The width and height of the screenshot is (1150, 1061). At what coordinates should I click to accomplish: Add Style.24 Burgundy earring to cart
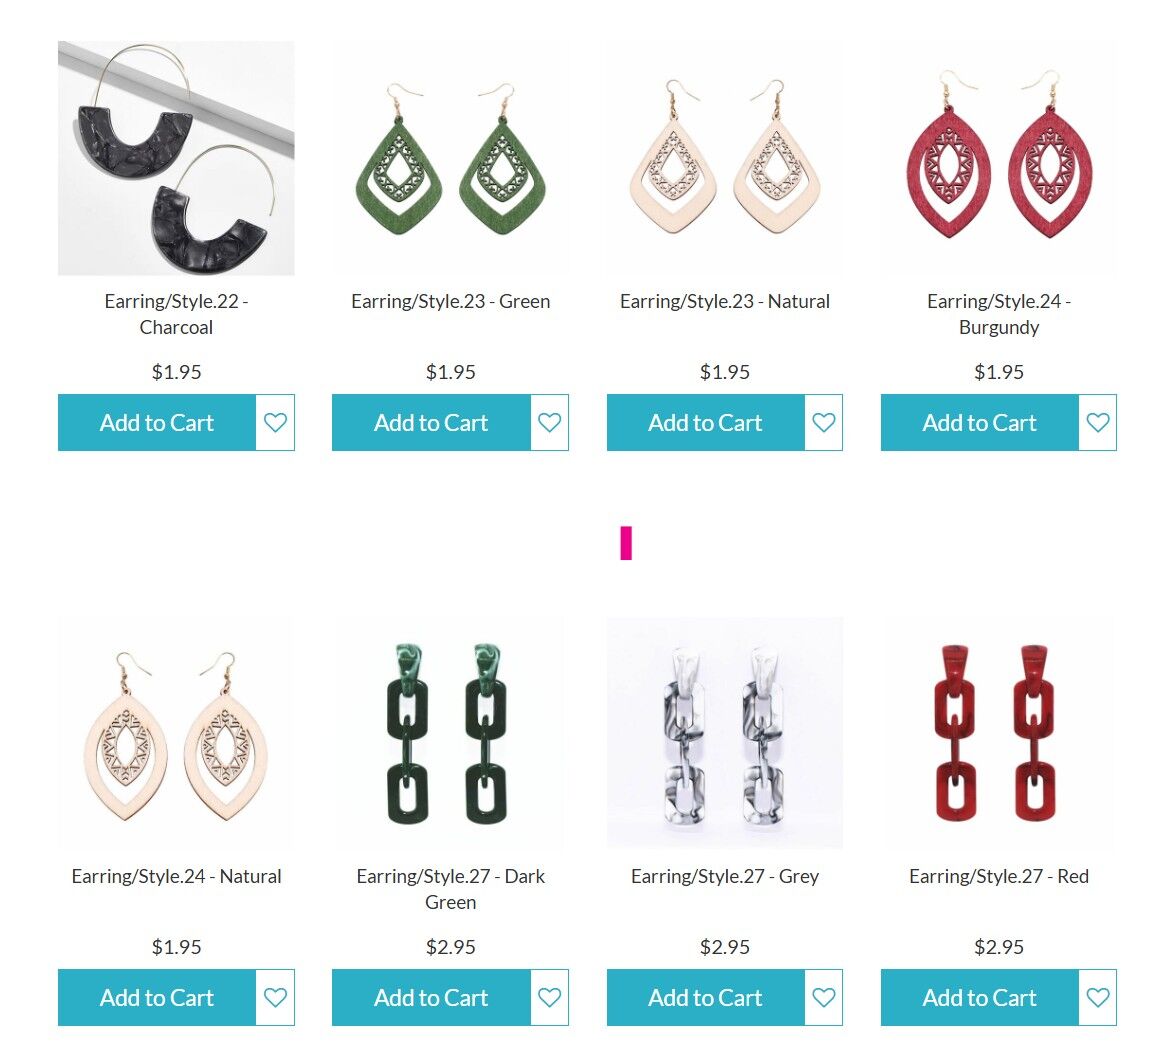tap(980, 422)
